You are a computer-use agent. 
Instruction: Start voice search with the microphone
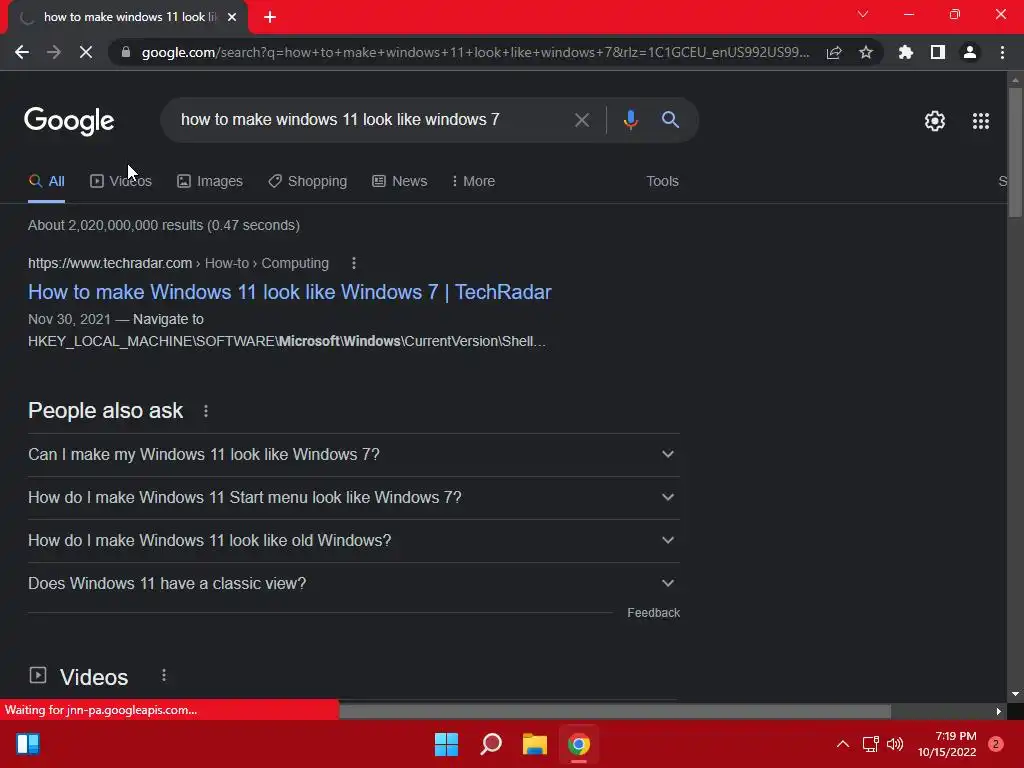(630, 120)
